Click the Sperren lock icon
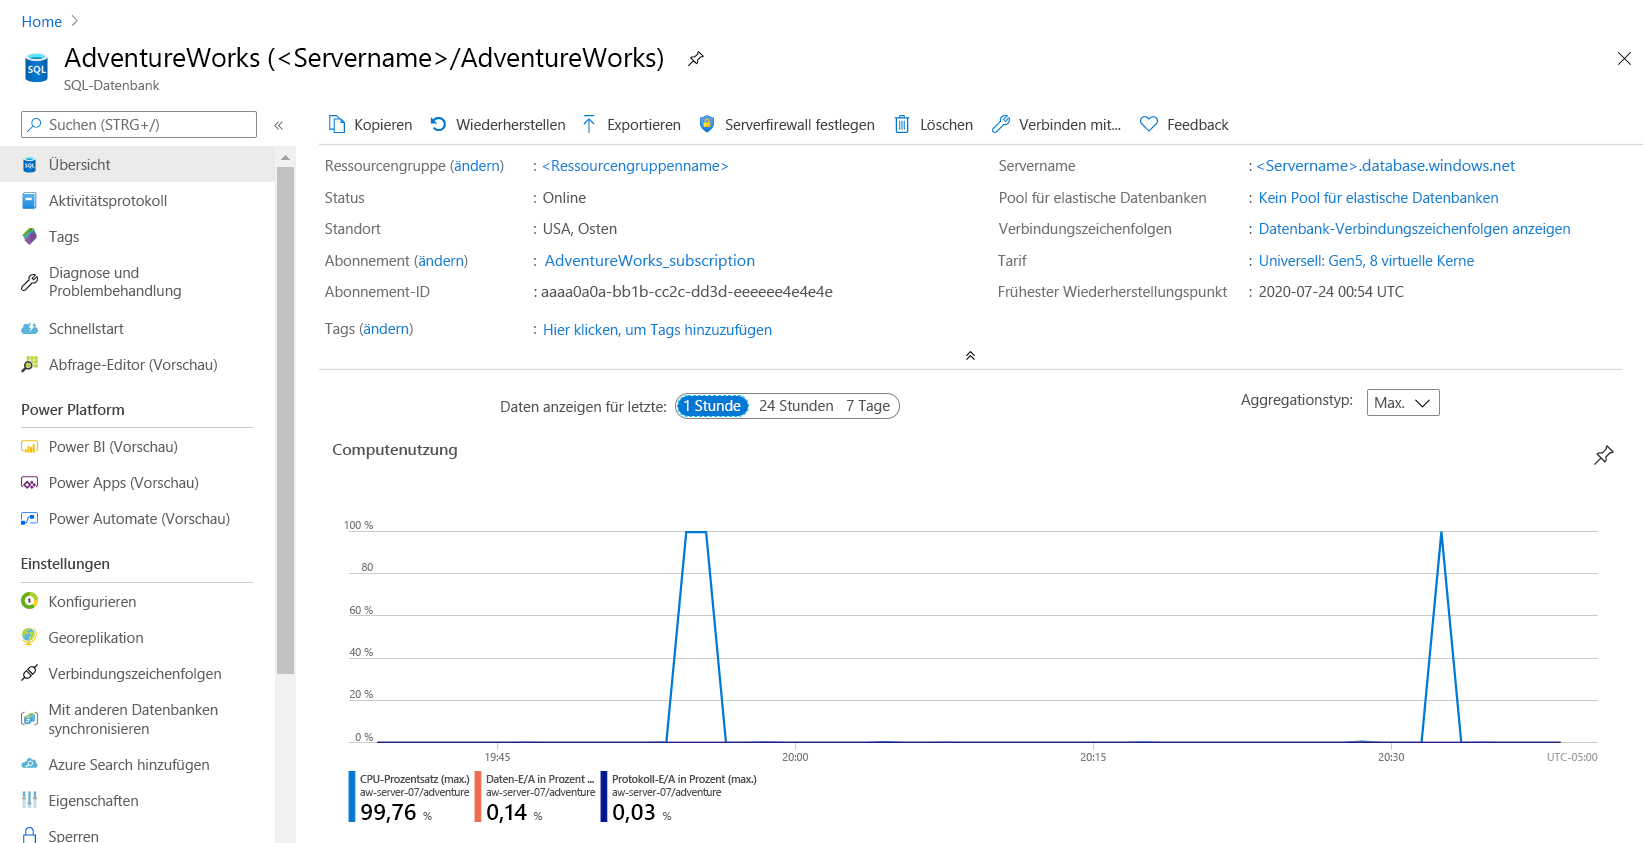Image resolution: width=1643 pixels, height=843 pixels. click(30, 835)
